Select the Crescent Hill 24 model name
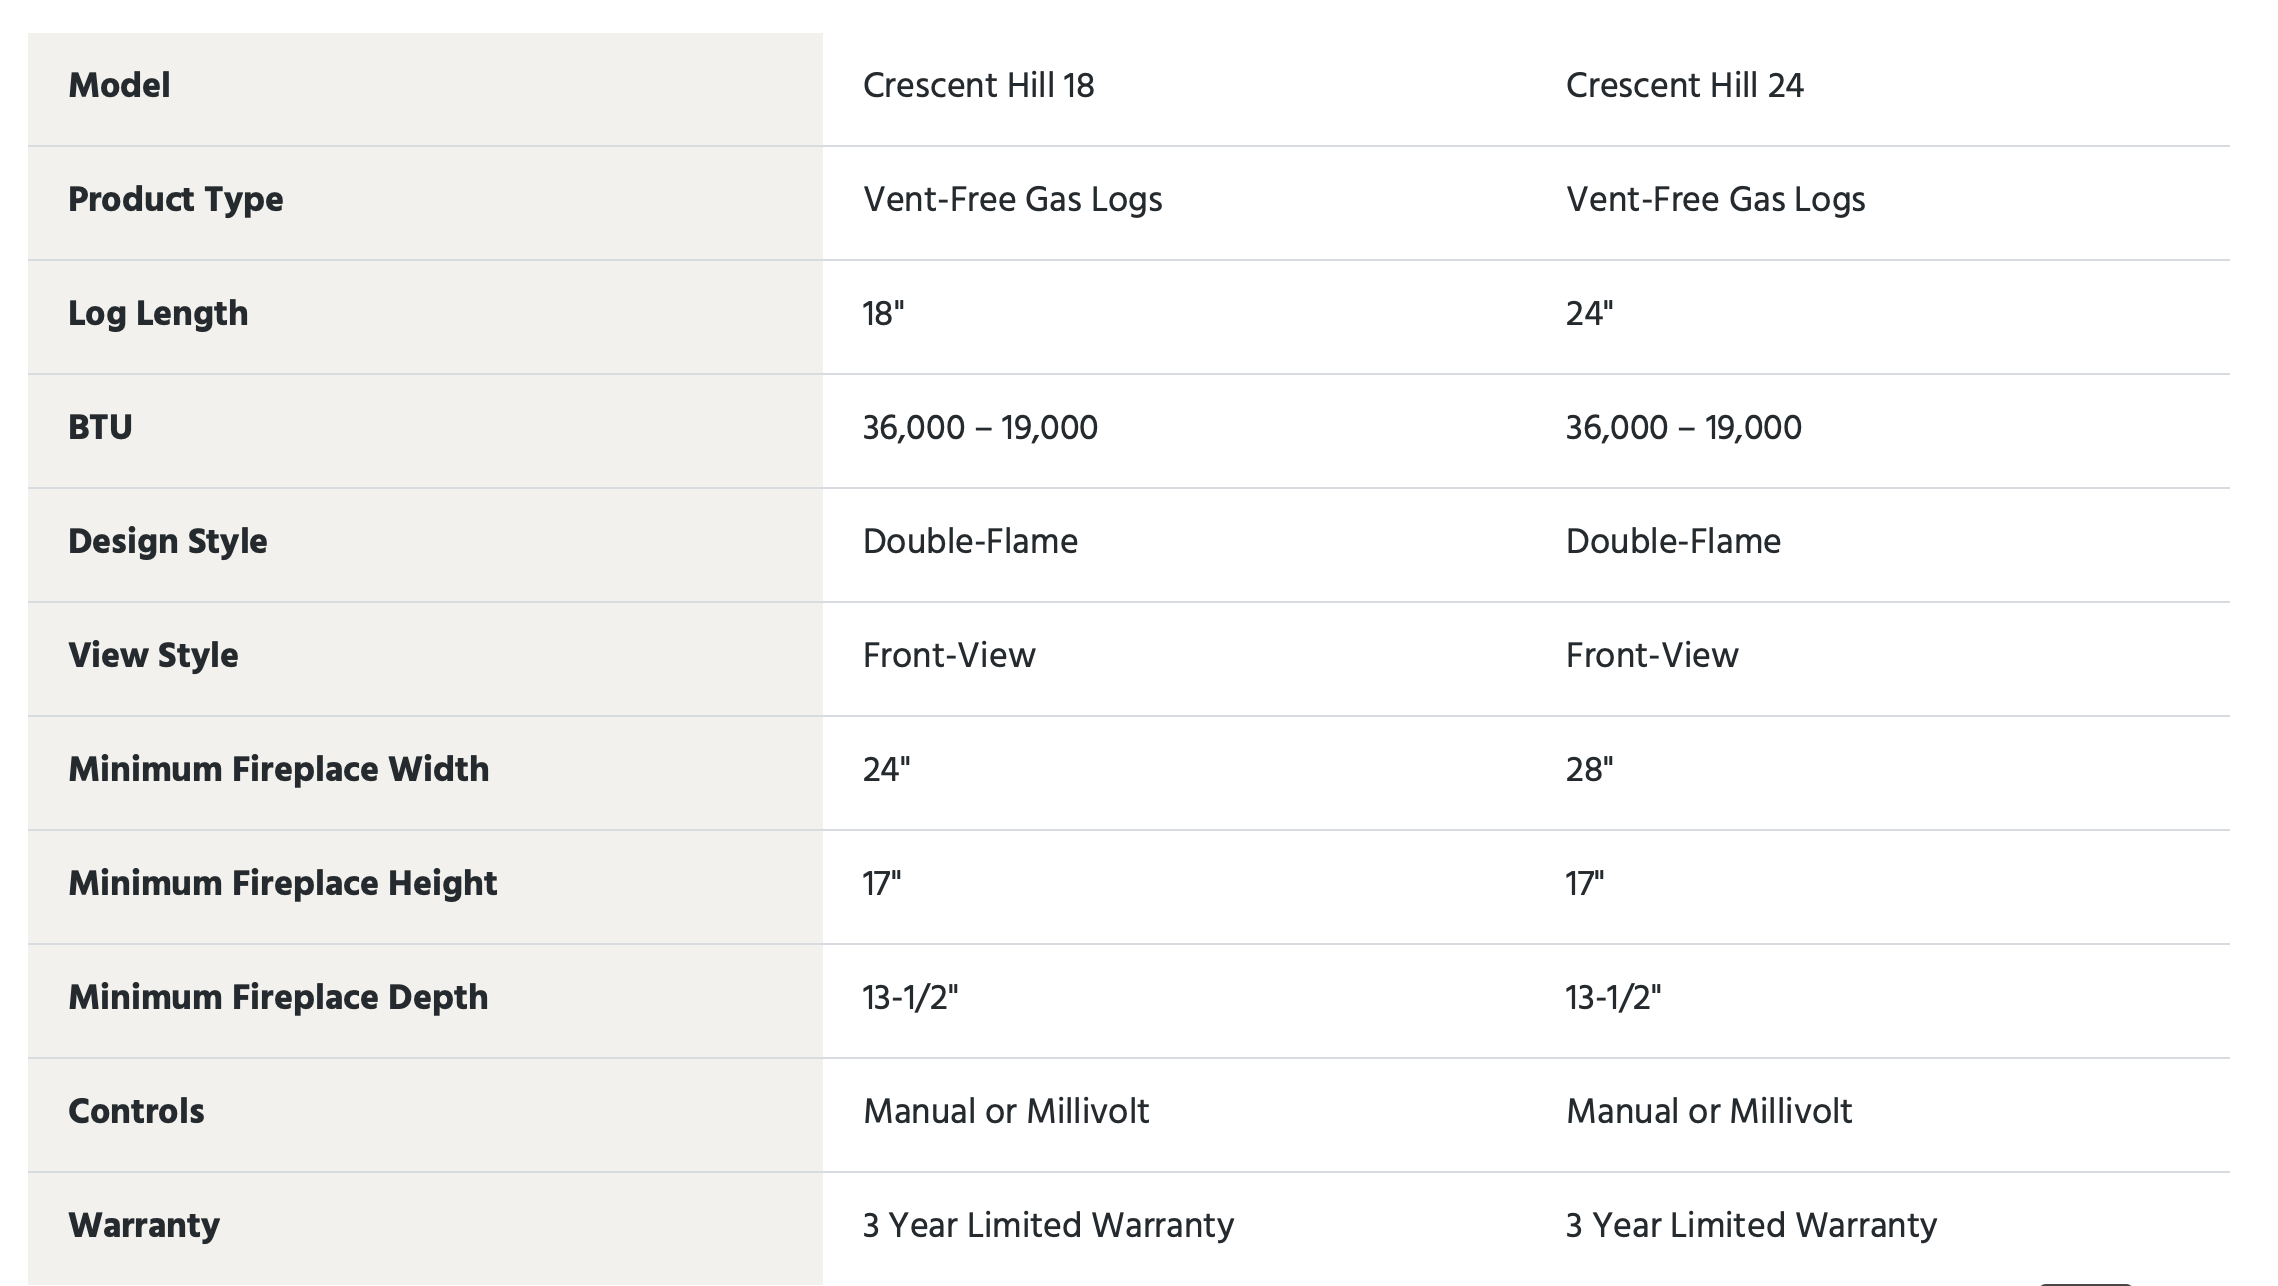Viewport: 2278px width, 1286px height. pyautogui.click(x=1684, y=86)
